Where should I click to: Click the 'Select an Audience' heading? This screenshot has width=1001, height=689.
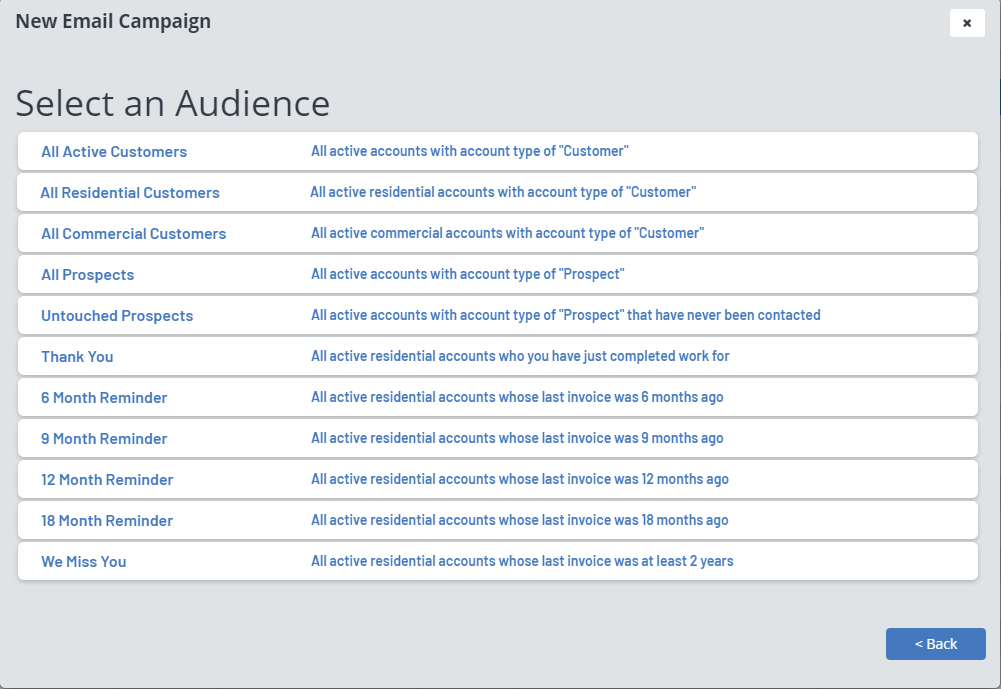pyautogui.click(x=173, y=104)
